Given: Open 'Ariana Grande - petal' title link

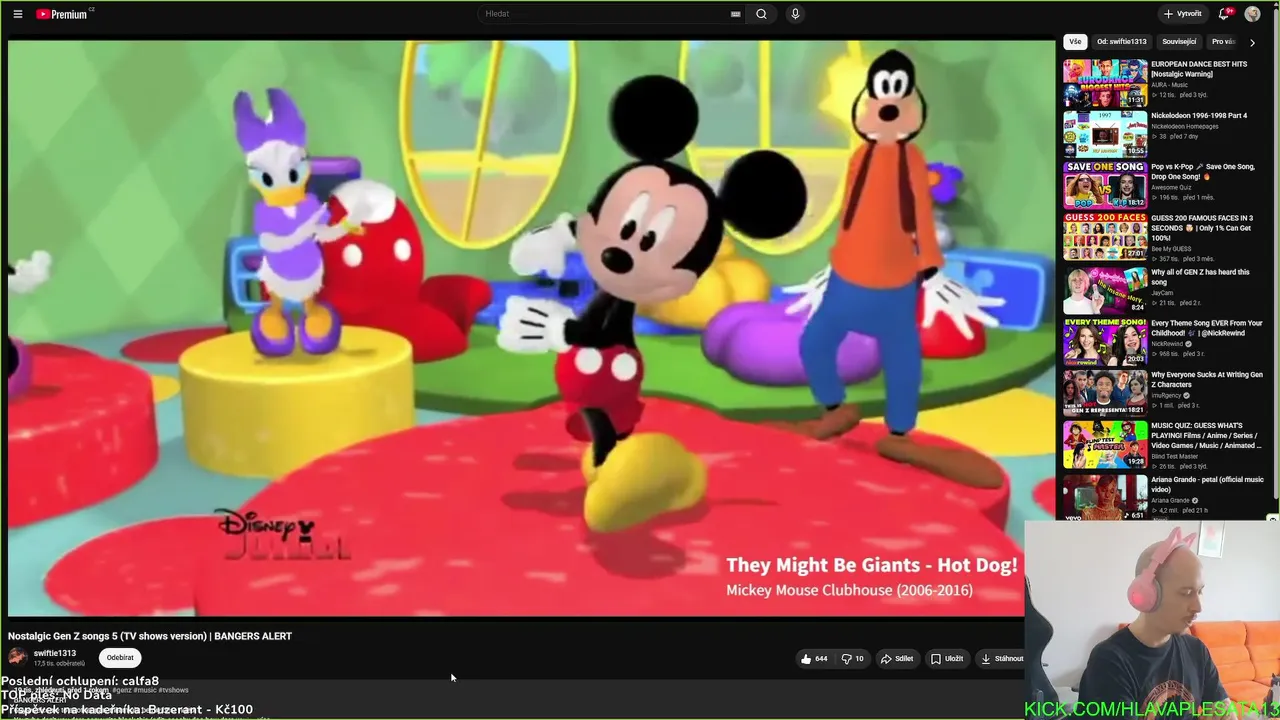Looking at the screenshot, I should point(1207,484).
